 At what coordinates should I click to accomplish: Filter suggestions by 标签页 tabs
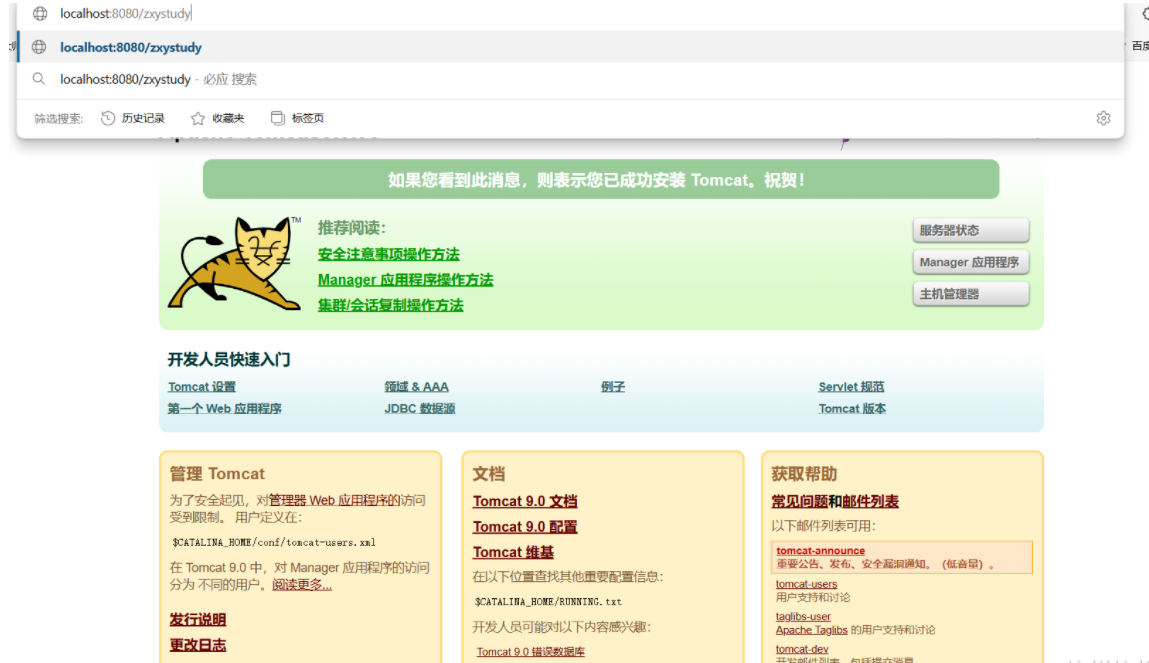point(298,118)
